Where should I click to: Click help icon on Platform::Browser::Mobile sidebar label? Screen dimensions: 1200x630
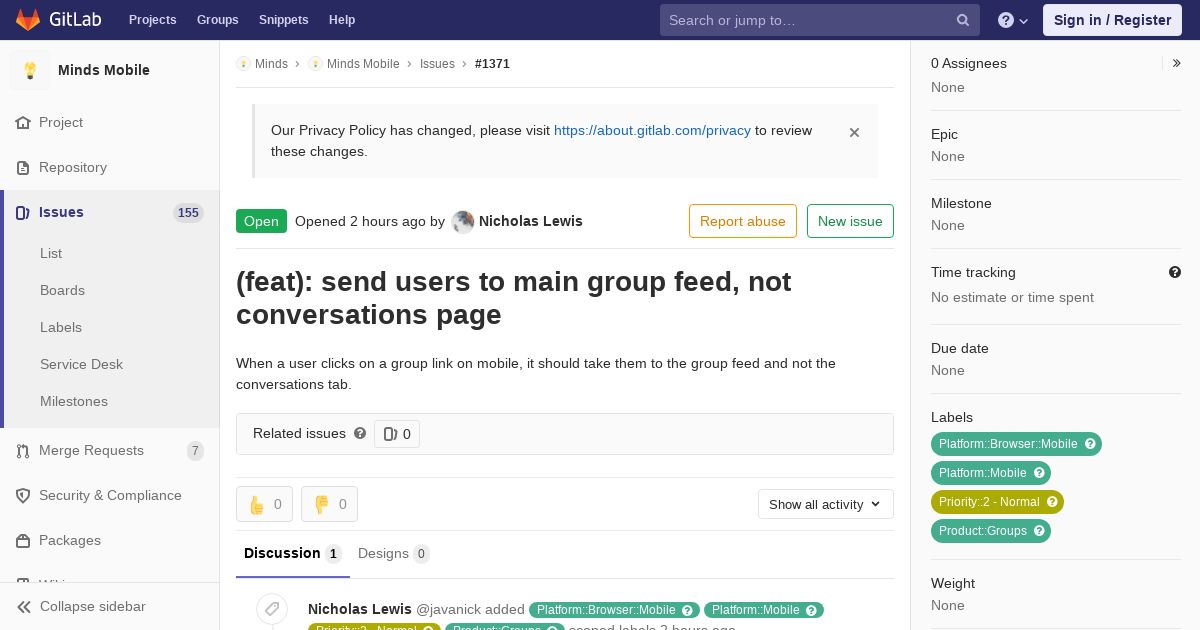click(1091, 444)
